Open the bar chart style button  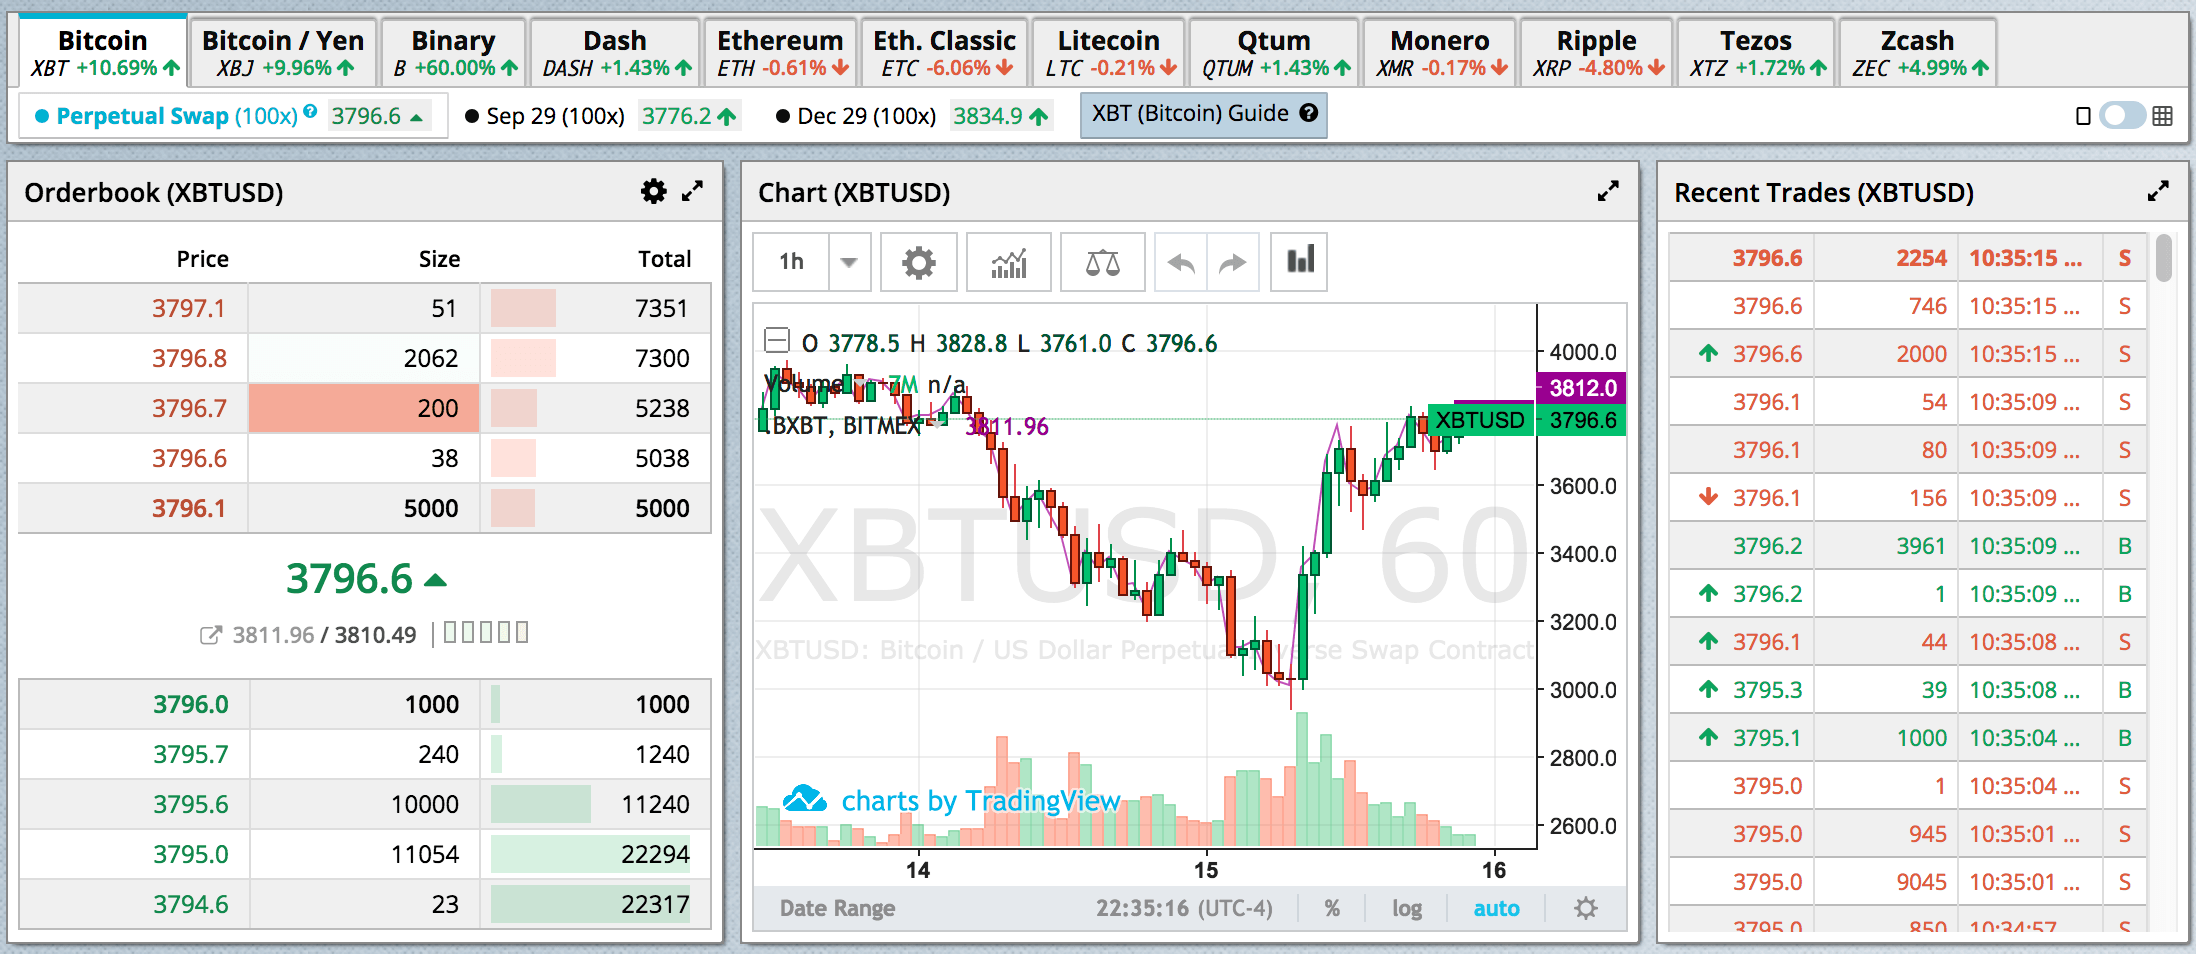(x=1299, y=262)
